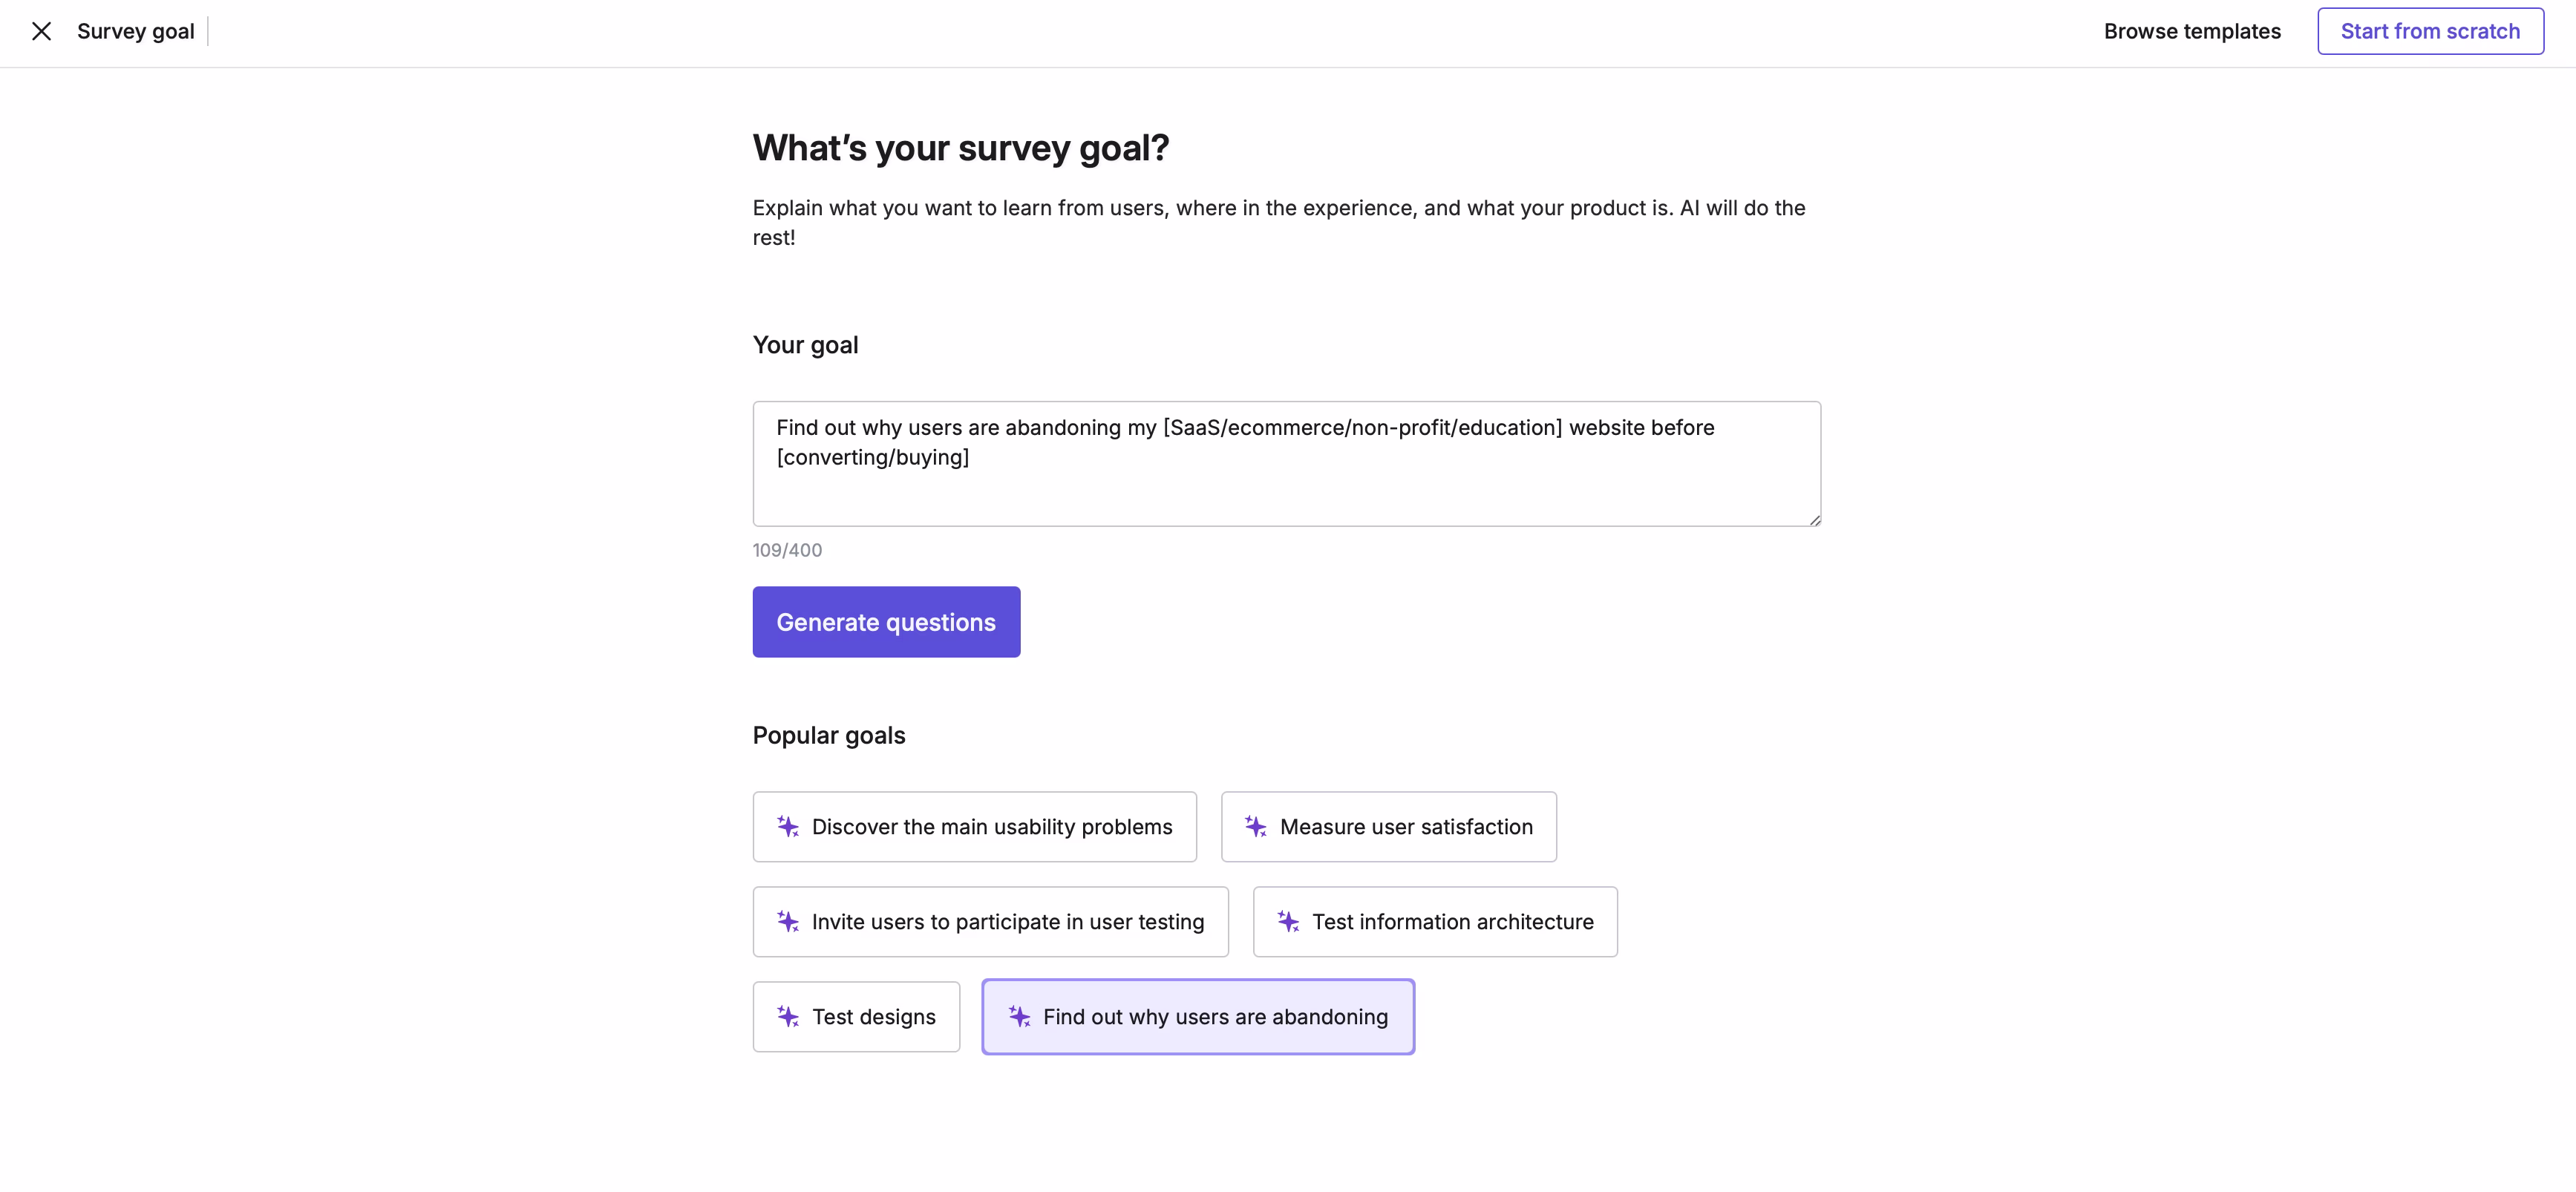Choose "Invite users to participate in user testing"

pyautogui.click(x=991, y=922)
